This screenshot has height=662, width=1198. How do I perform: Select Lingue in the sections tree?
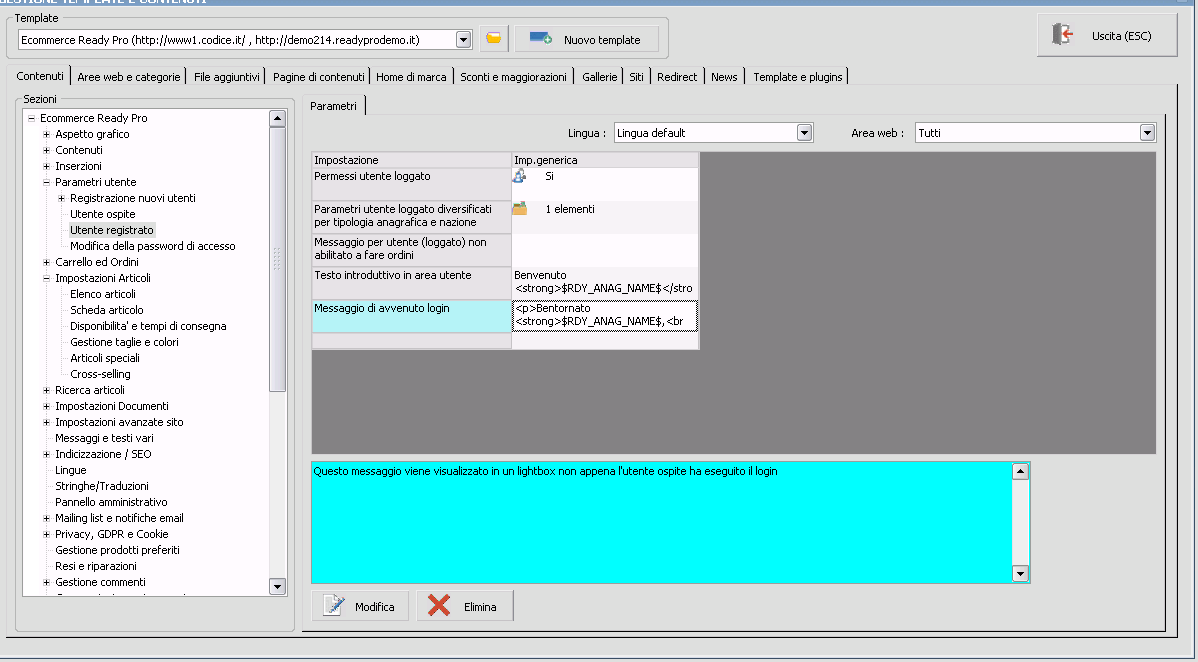(x=70, y=470)
